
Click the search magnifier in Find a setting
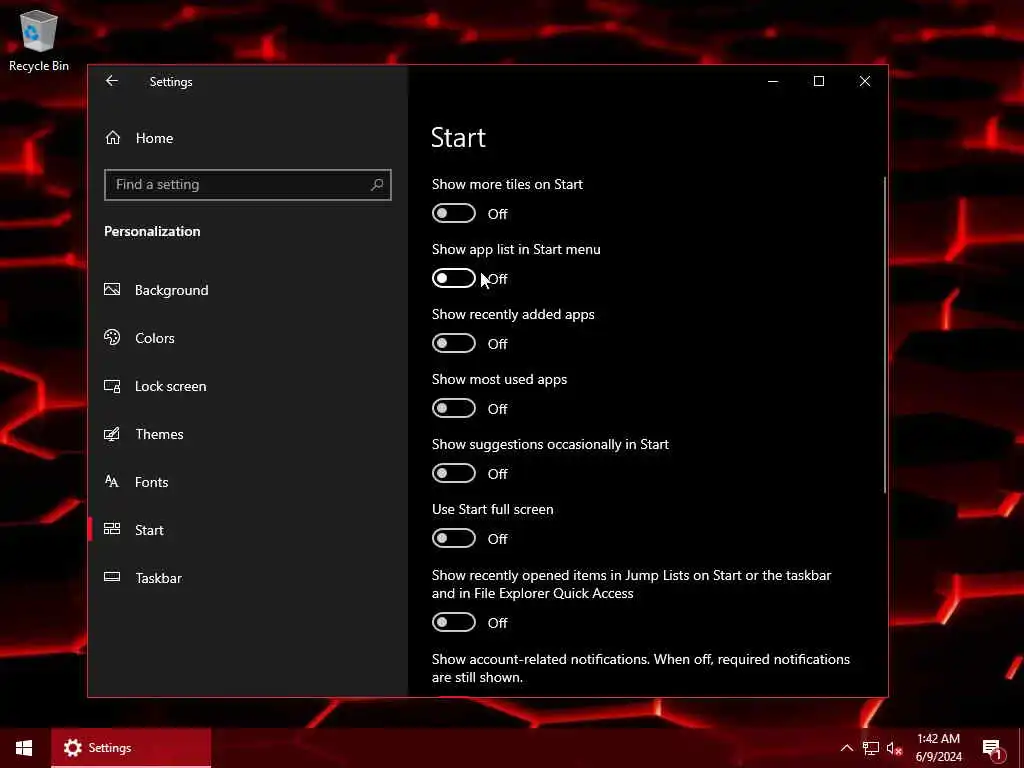pos(377,185)
